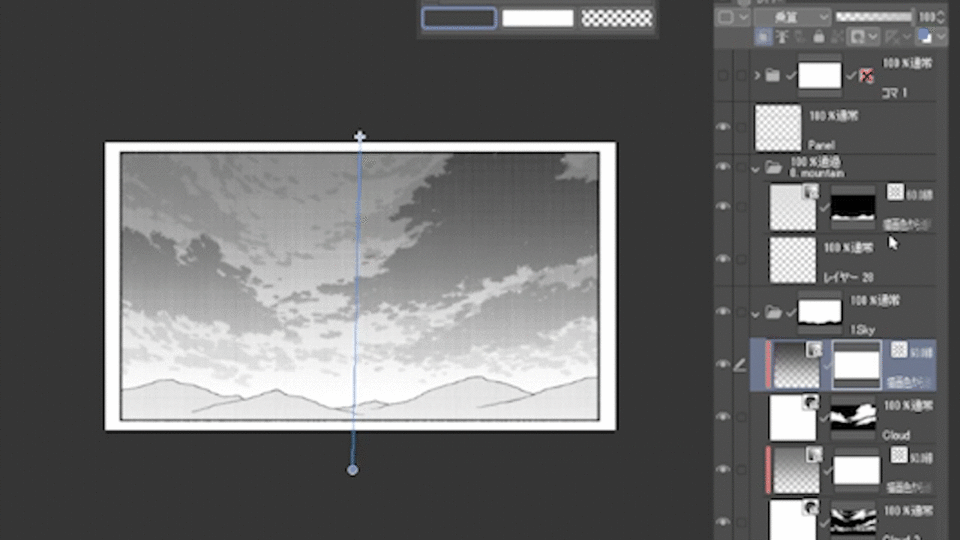Viewport: 960px width, 540px height.
Task: Set as Draft Layer icon
Action: 800,37
